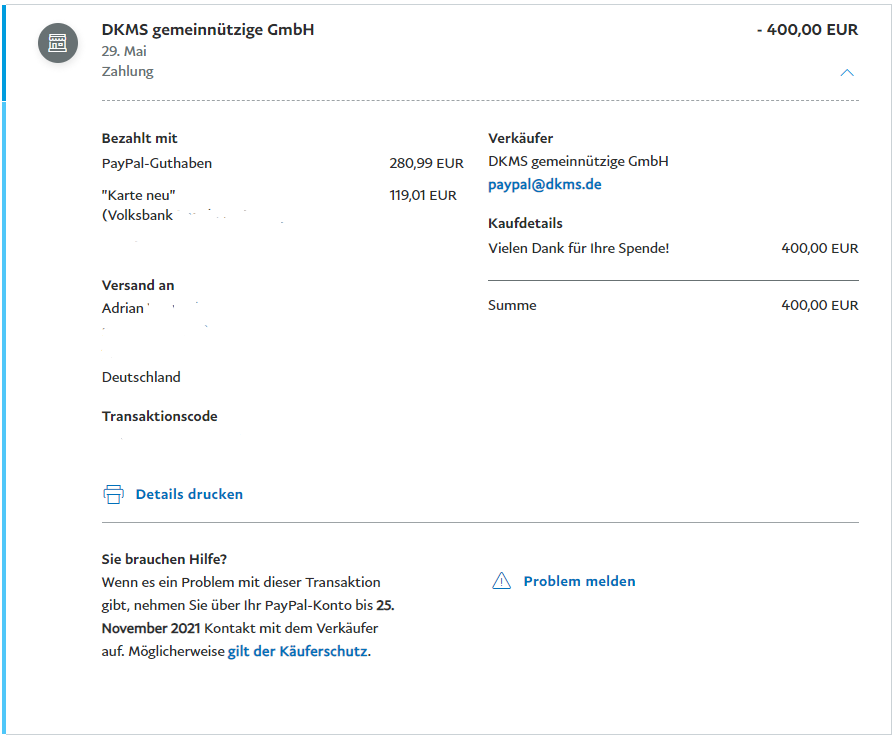
Task: Click the 280,99 EUR amount
Action: click(426, 163)
